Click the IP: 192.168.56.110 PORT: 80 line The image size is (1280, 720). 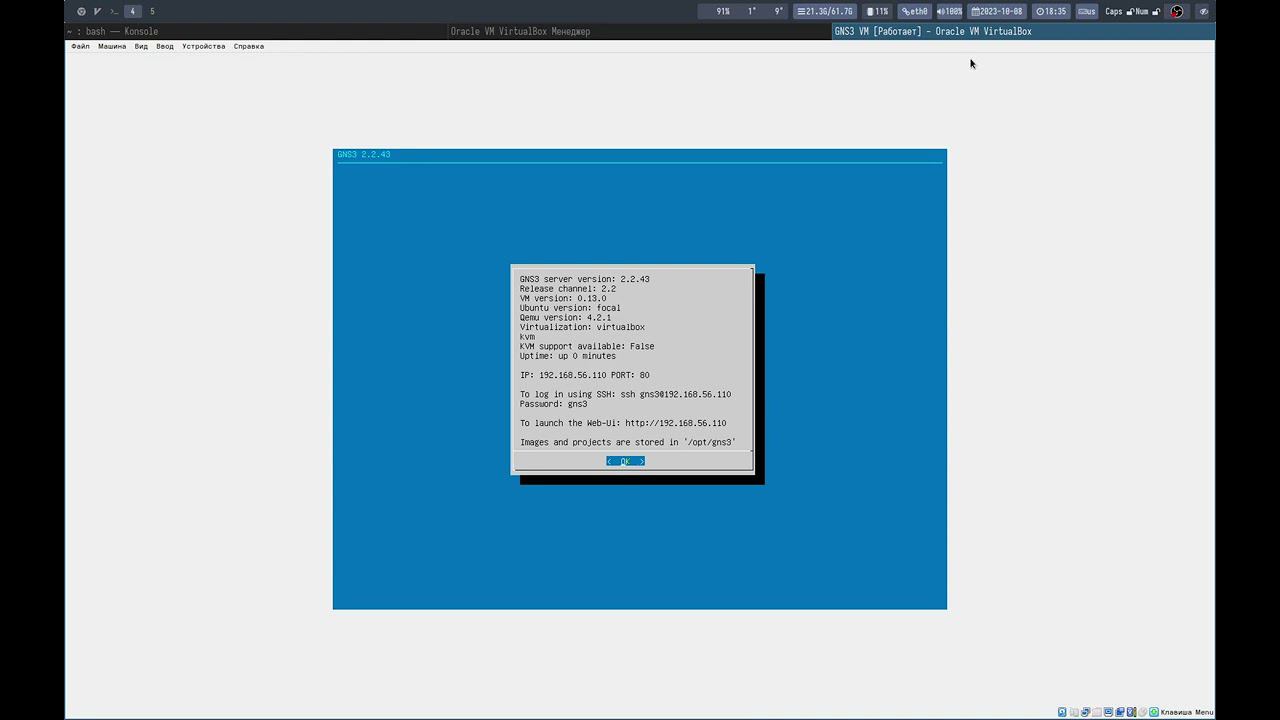pyautogui.click(x=584, y=375)
